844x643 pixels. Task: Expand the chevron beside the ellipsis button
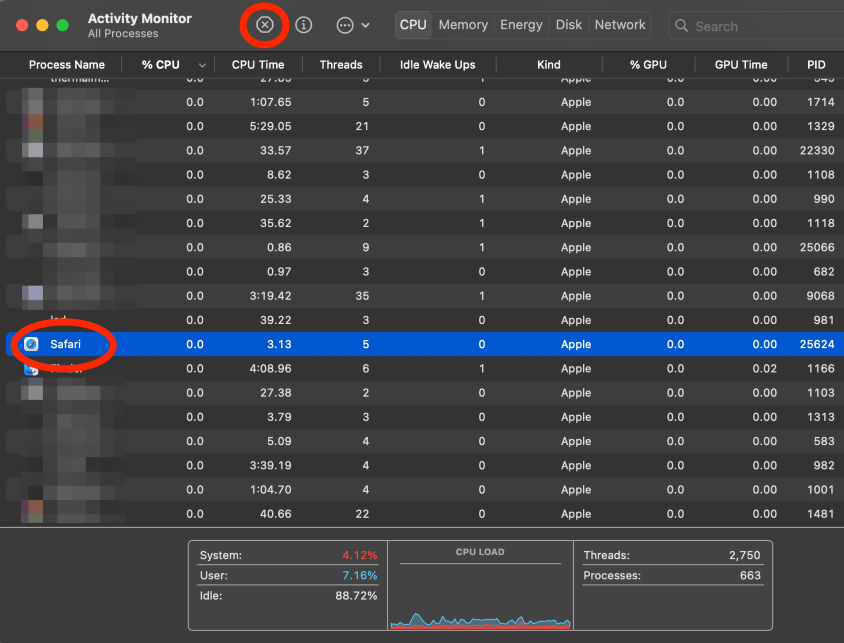[x=366, y=25]
